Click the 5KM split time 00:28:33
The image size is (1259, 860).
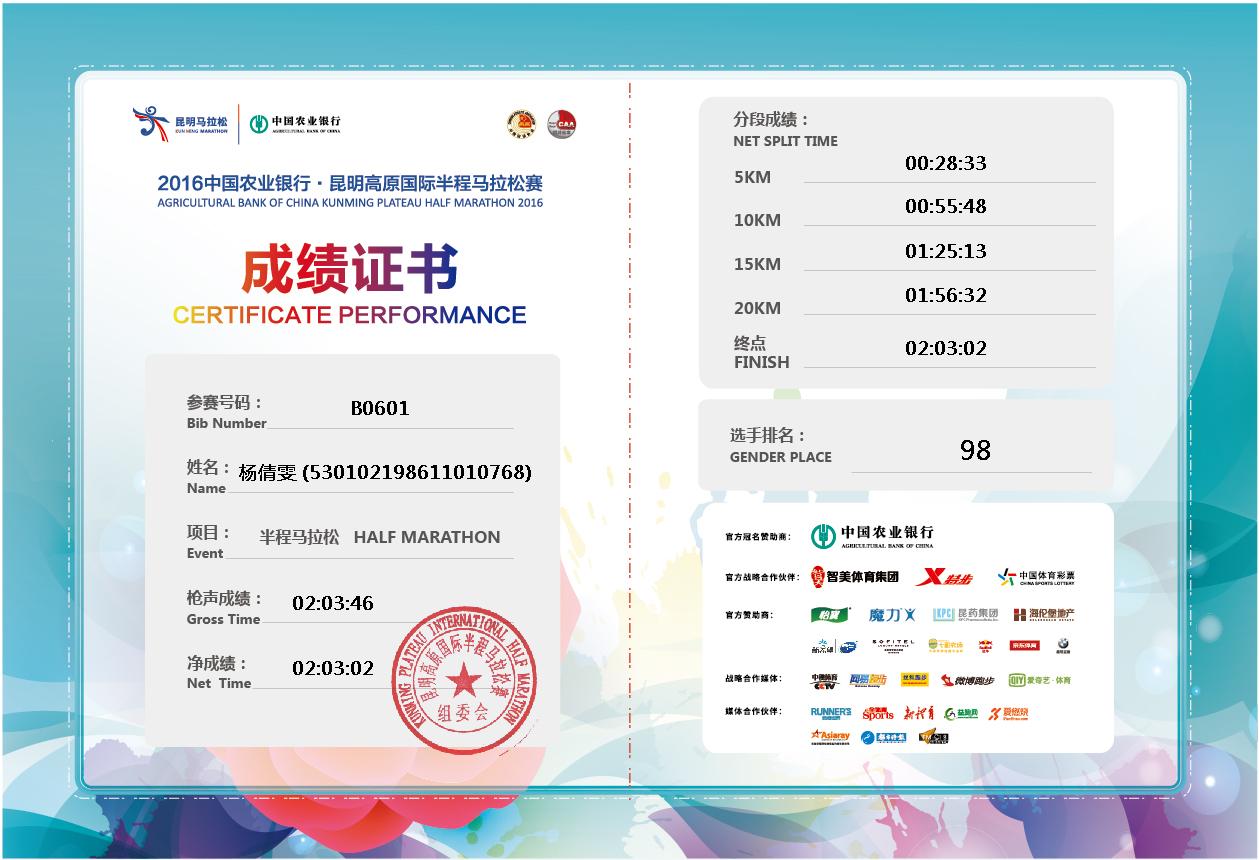pyautogui.click(x=946, y=163)
